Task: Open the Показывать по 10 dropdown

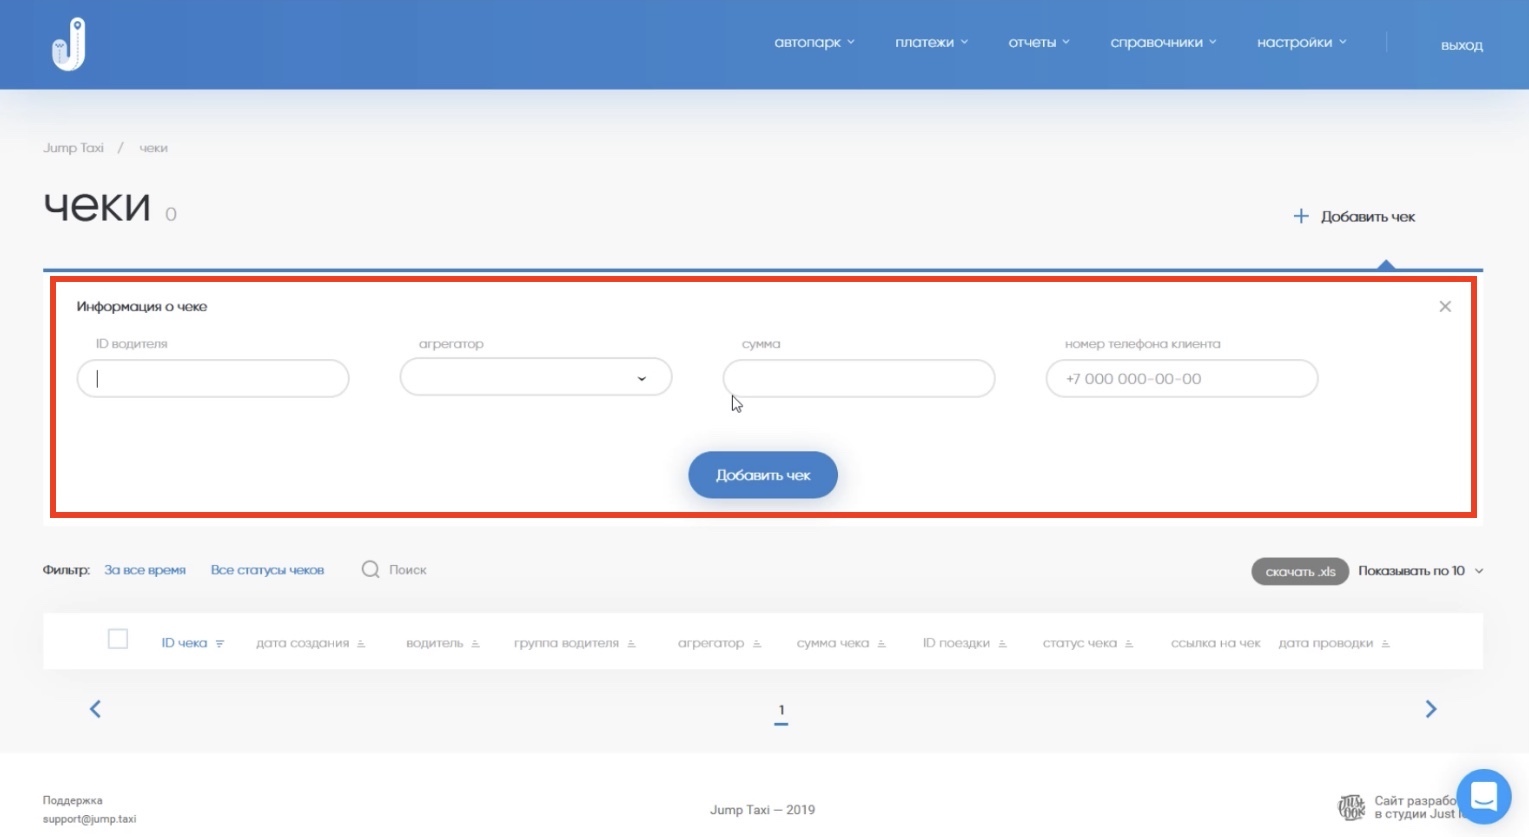Action: point(1420,571)
